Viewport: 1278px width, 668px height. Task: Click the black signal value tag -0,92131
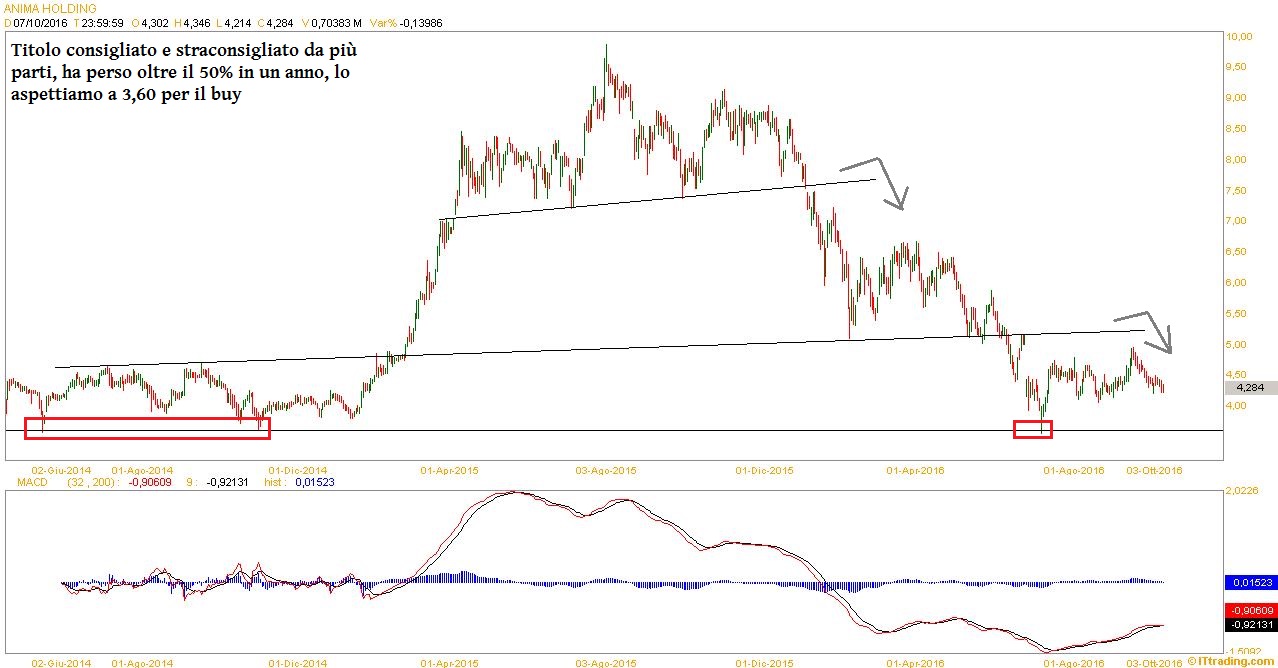(x=1249, y=623)
